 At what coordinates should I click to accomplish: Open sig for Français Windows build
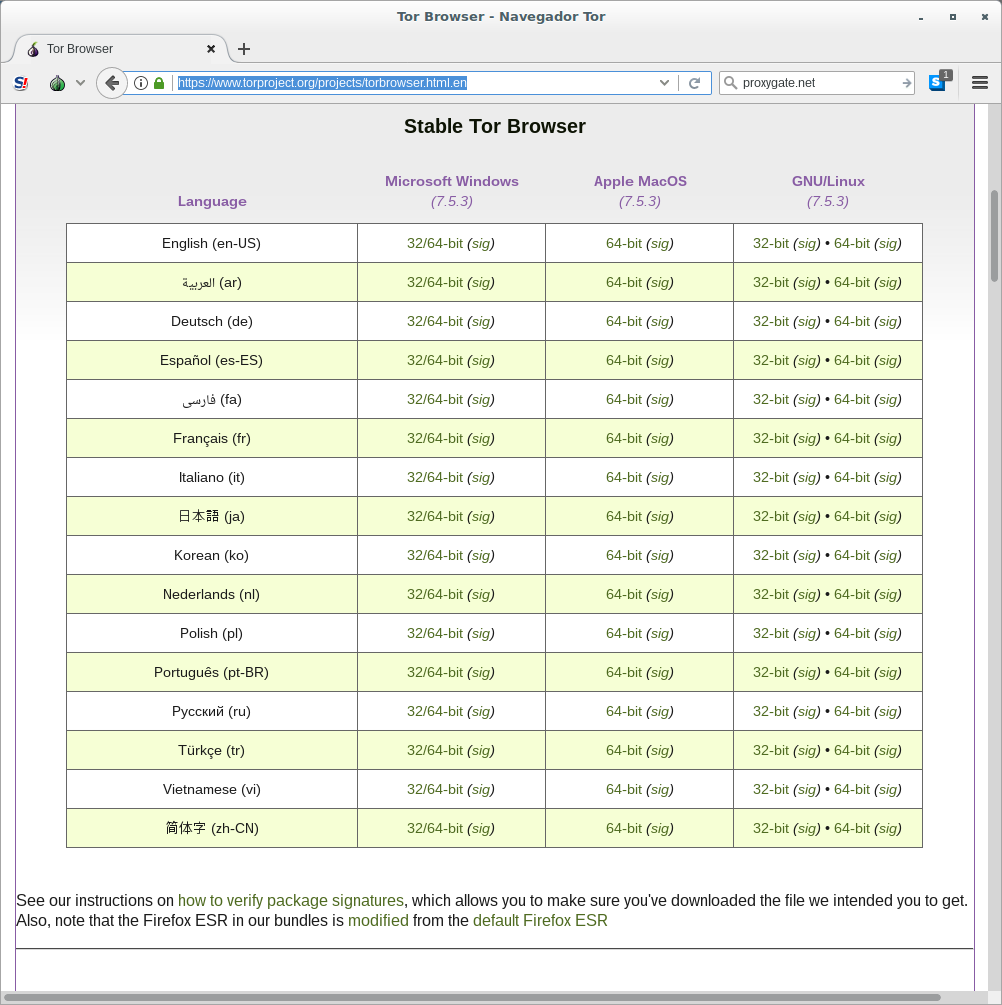coord(481,439)
